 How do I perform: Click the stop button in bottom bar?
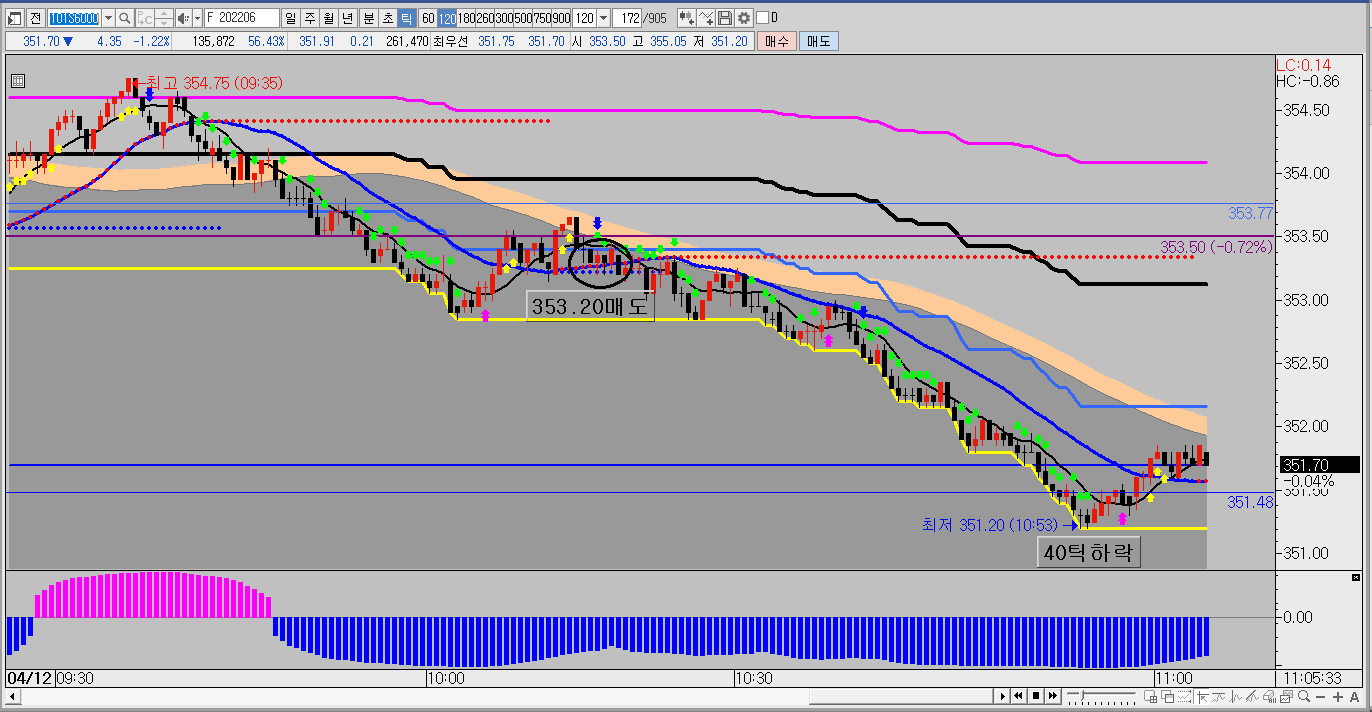point(1036,696)
